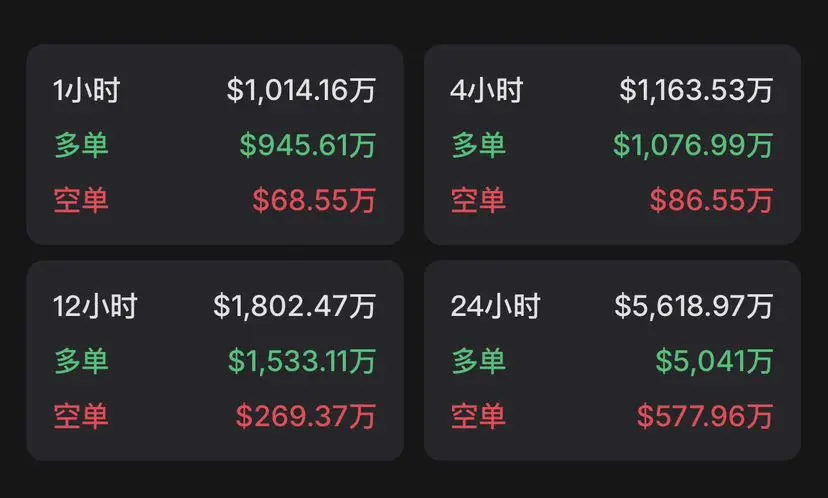Select the red $269.37万 short value
This screenshot has width=828, height=498.
[306, 416]
